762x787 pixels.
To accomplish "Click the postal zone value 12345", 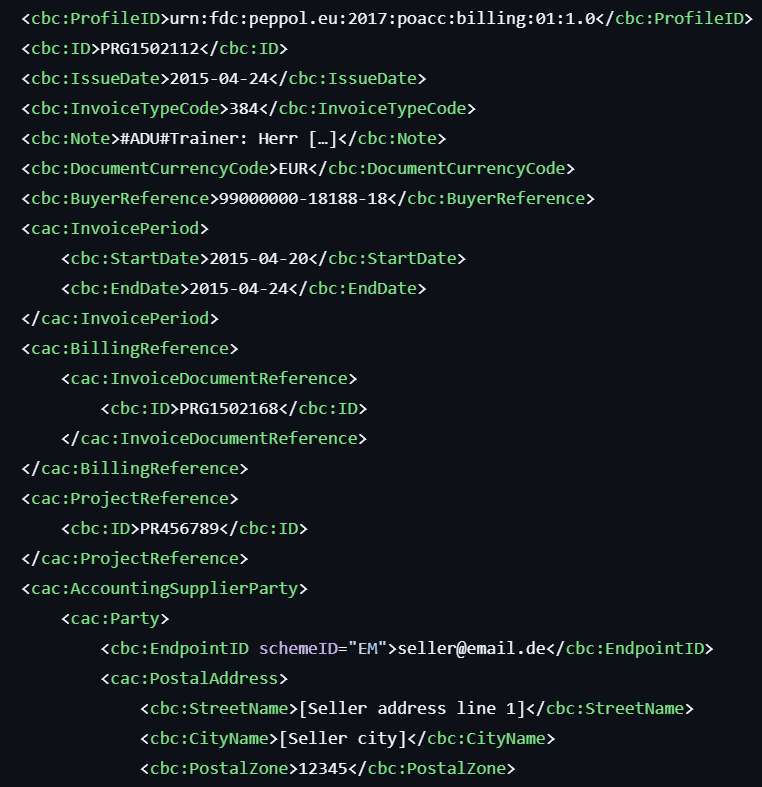I will tap(323, 768).
